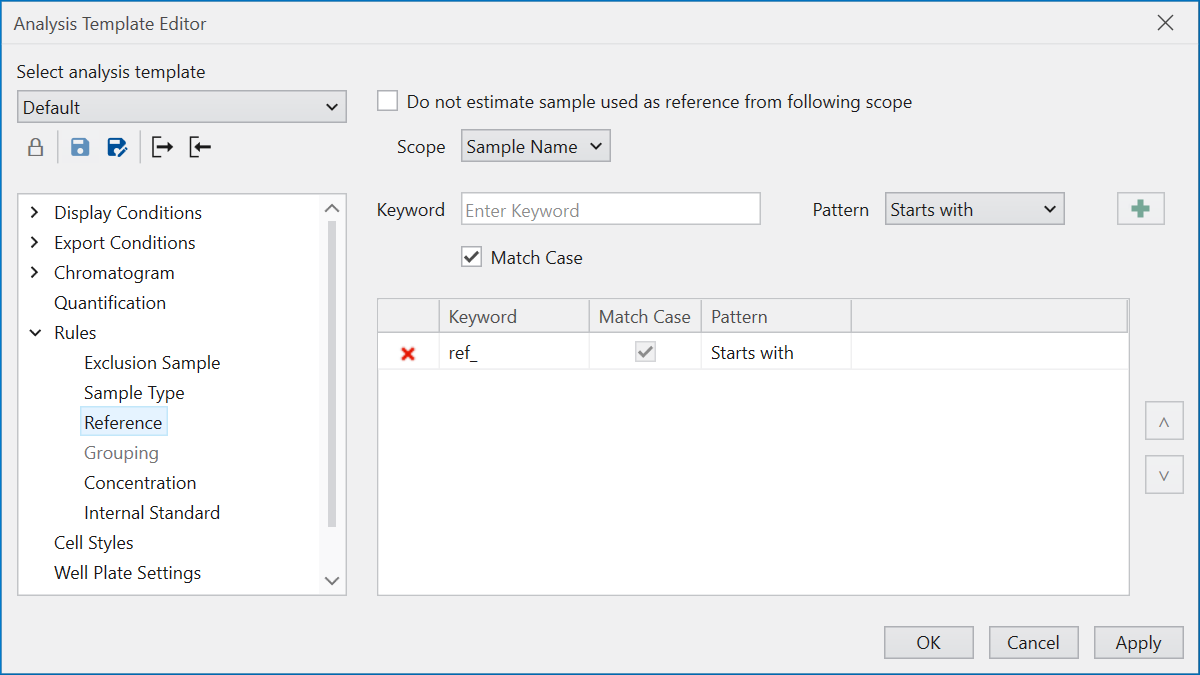The width and height of the screenshot is (1200, 675).
Task: Select Internal Standard in the tree
Action: tap(152, 513)
